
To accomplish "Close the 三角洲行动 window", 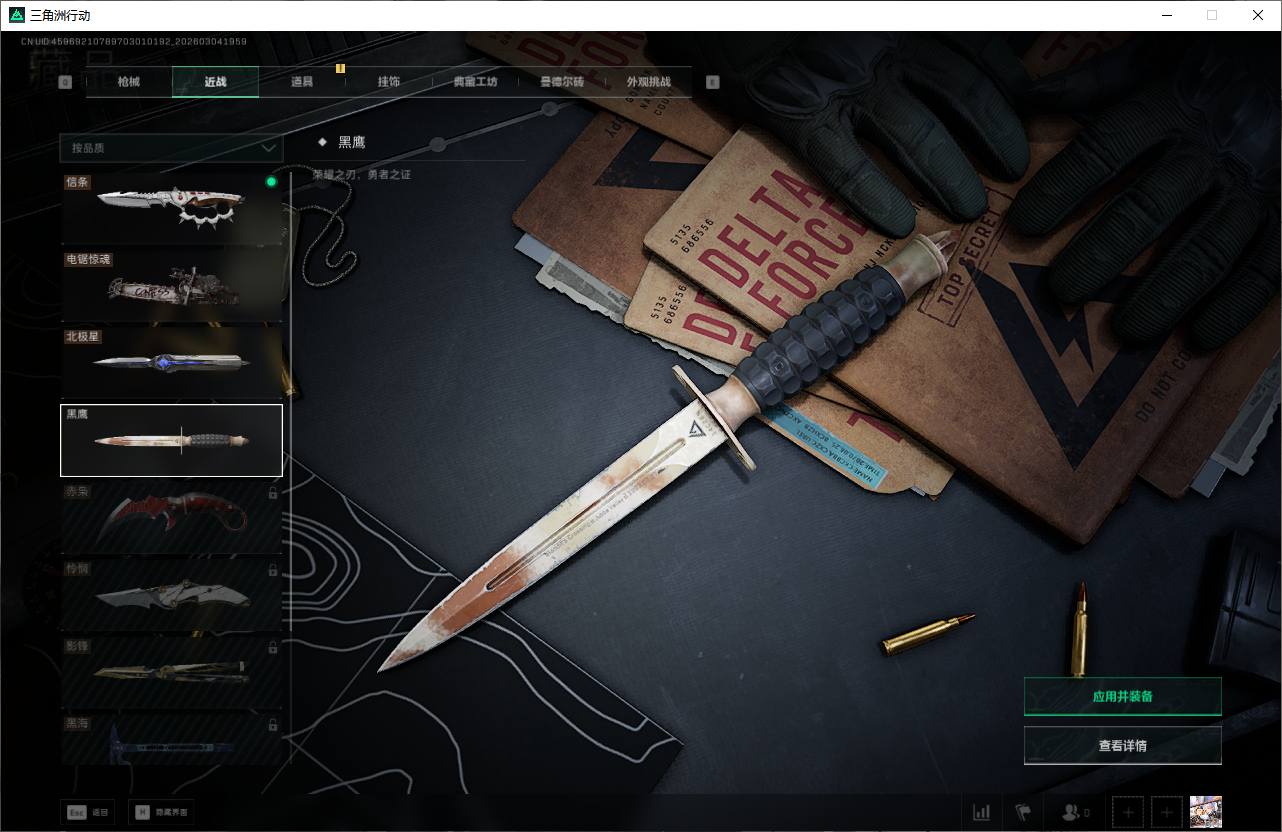I will point(1258,15).
